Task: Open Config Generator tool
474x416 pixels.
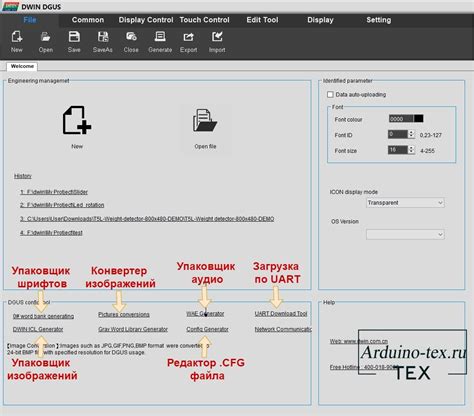Action: [x=207, y=329]
